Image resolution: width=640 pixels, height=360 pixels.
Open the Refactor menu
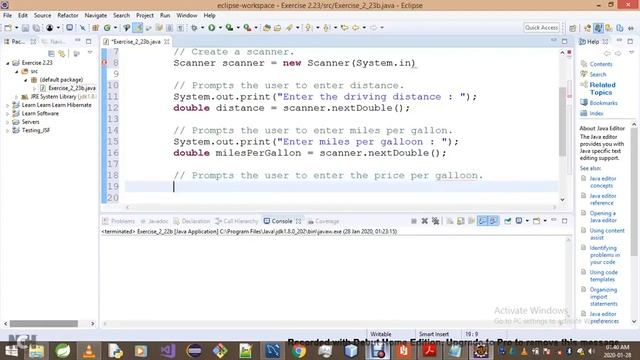tap(68, 16)
